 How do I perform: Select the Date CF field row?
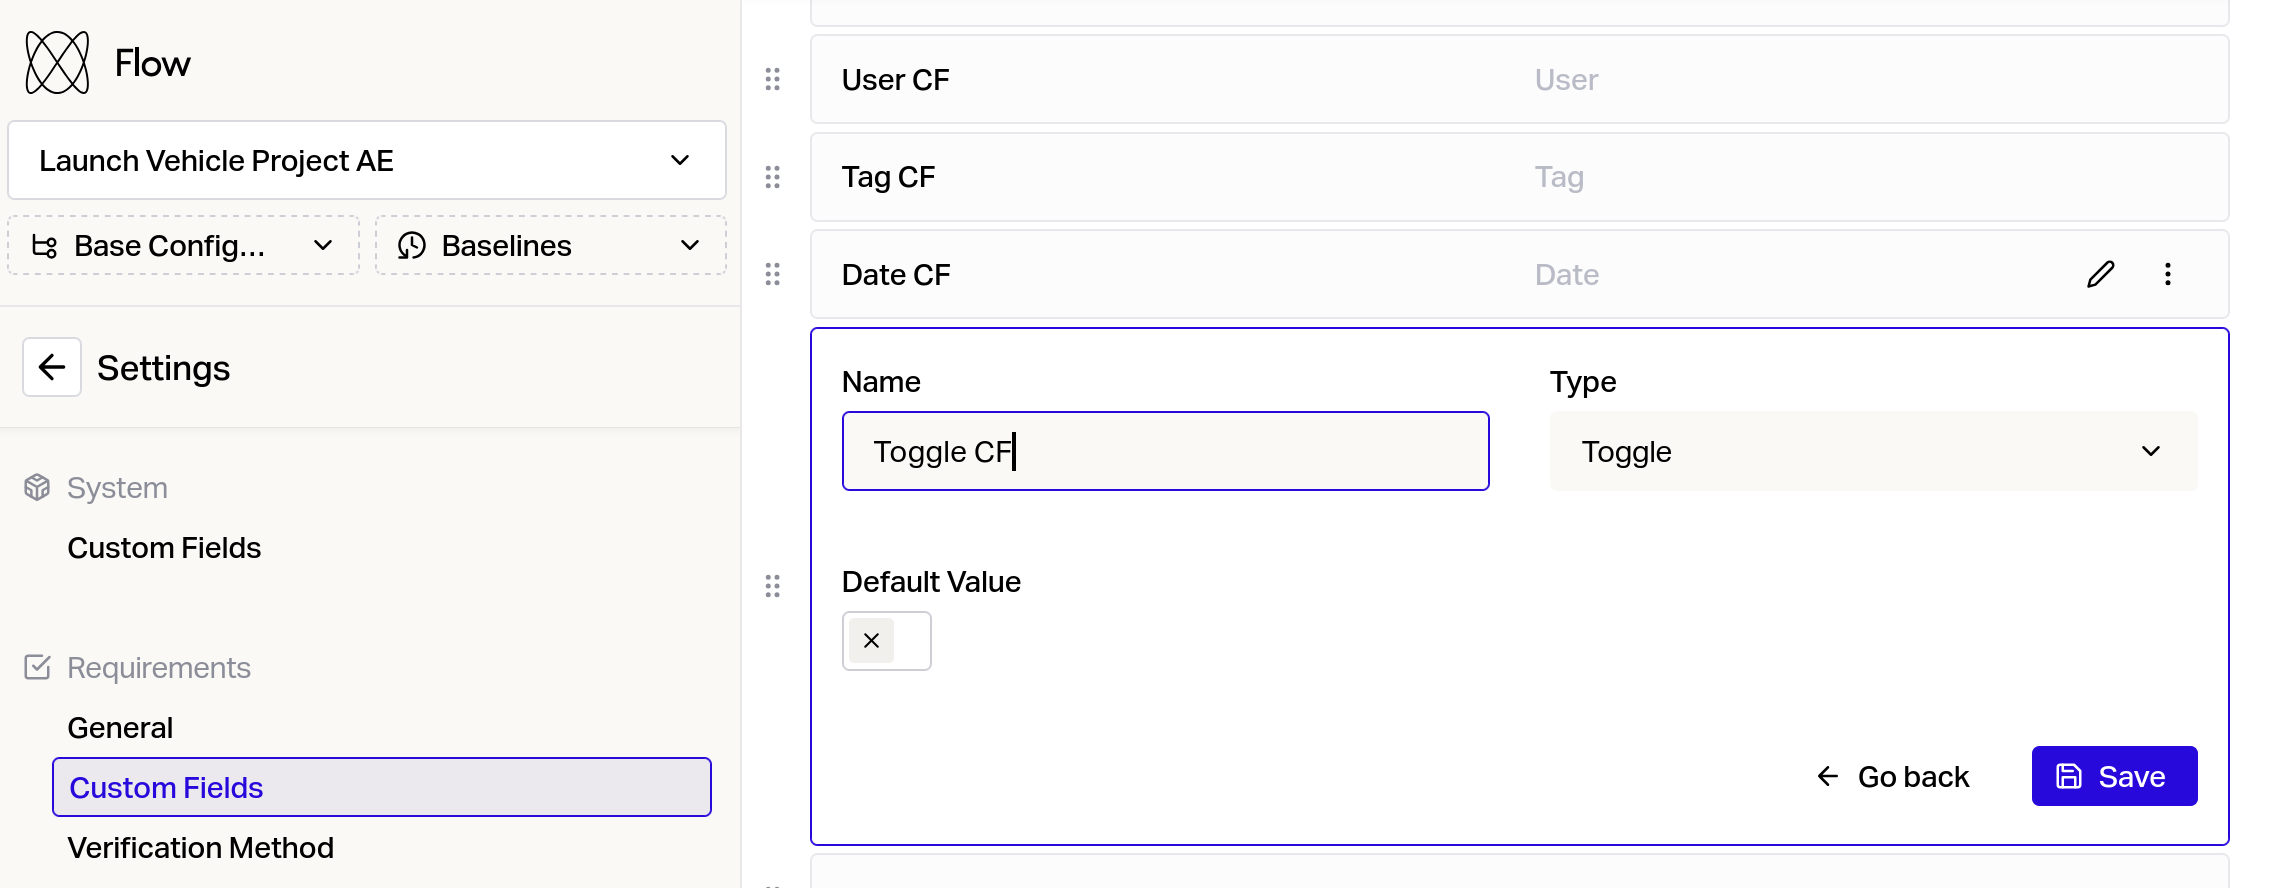click(x=1520, y=274)
